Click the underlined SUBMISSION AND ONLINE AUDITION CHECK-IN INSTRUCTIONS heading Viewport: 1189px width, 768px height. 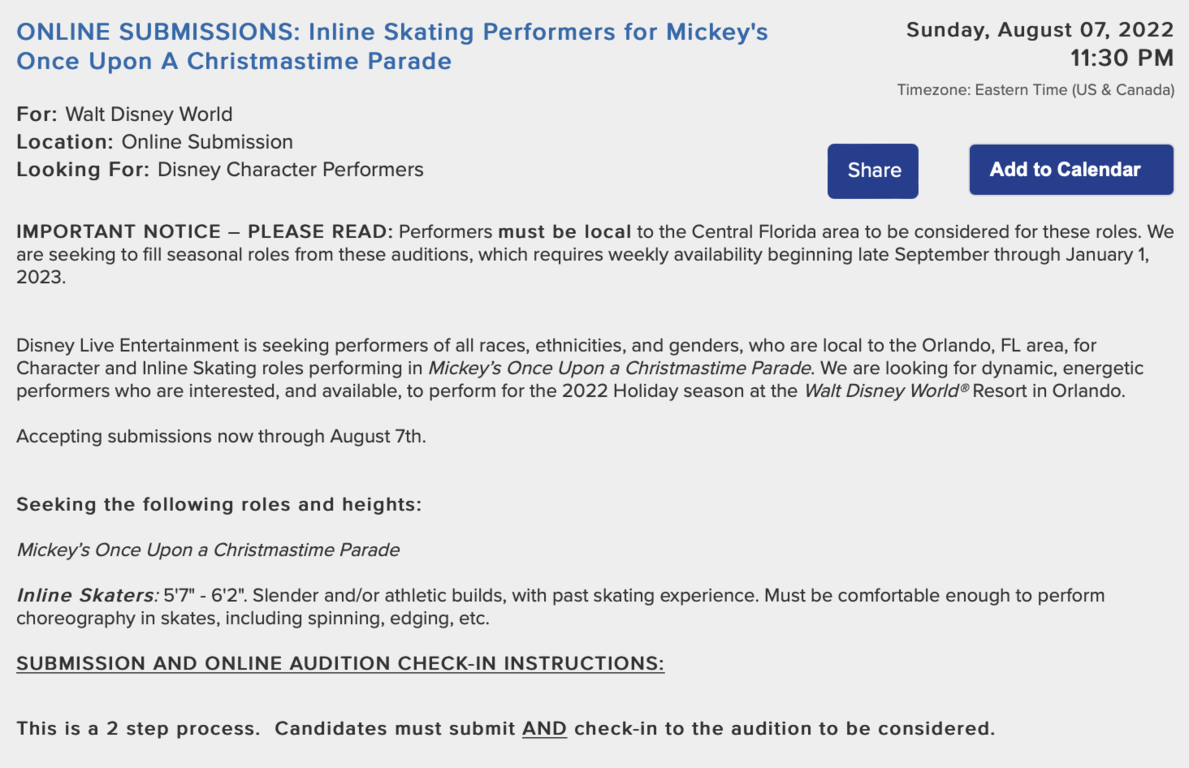340,663
